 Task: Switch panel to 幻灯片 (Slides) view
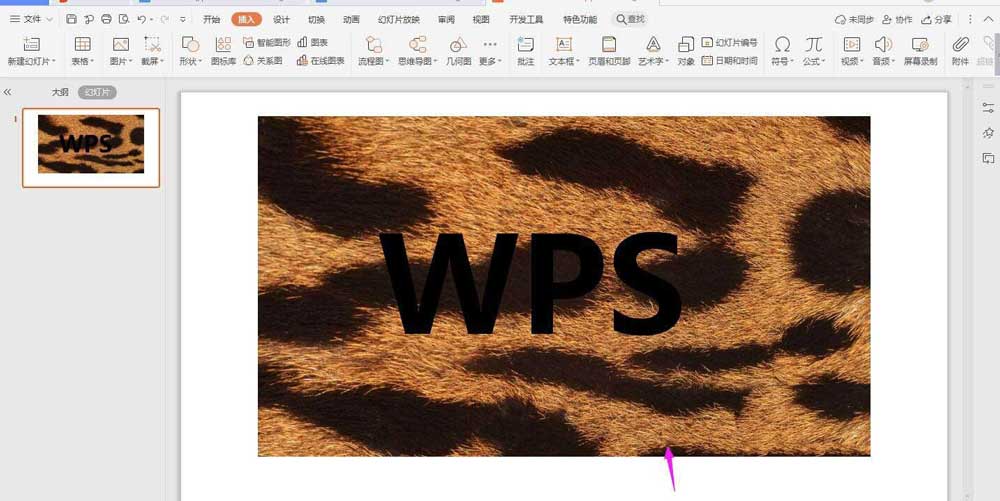pos(97,92)
